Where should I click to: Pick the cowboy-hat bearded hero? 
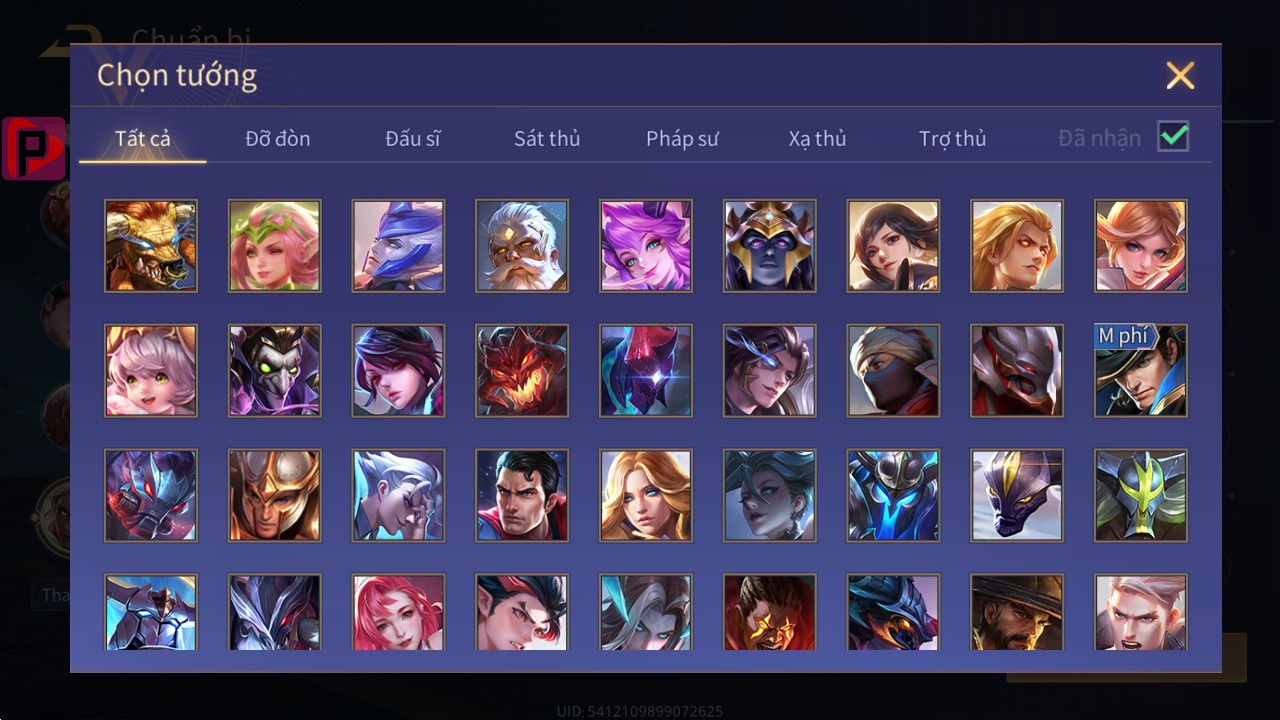pos(1017,612)
